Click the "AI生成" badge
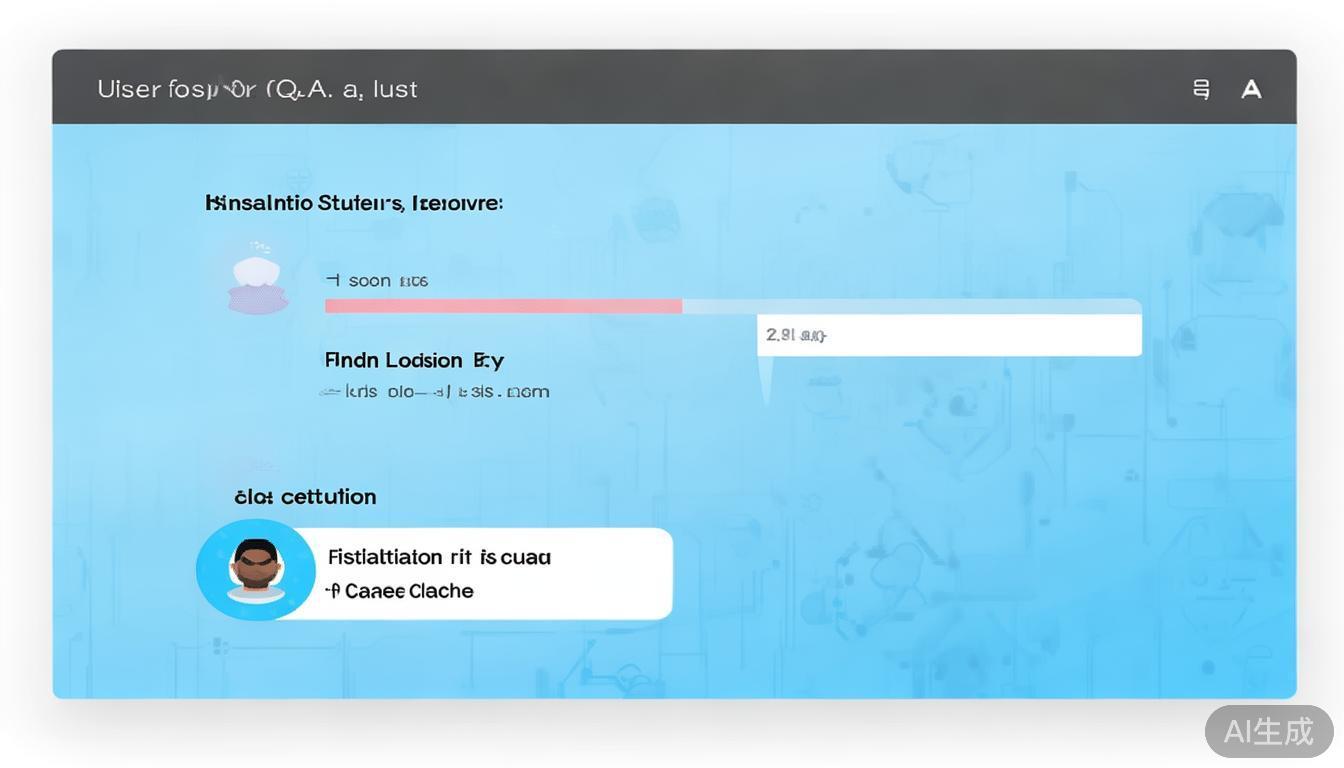Screen dimensions: 1344x768 [x=1269, y=731]
